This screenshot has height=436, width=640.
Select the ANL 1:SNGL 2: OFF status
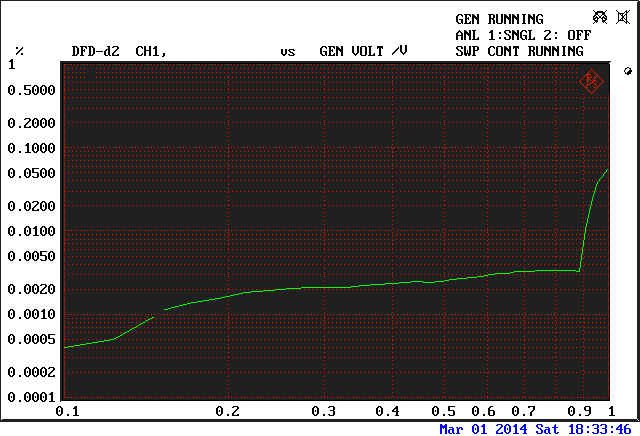pyautogui.click(x=523, y=36)
